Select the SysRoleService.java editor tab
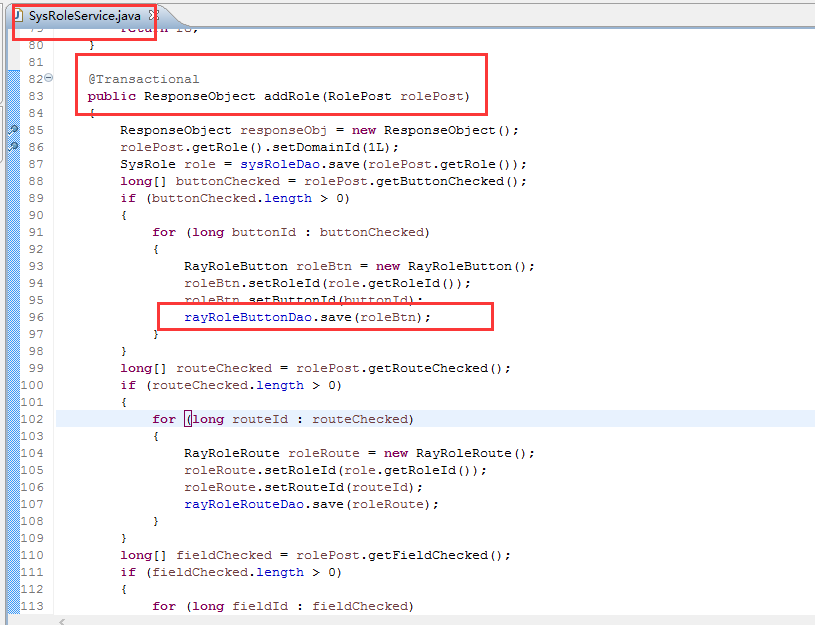The height and width of the screenshot is (625, 815). point(83,16)
